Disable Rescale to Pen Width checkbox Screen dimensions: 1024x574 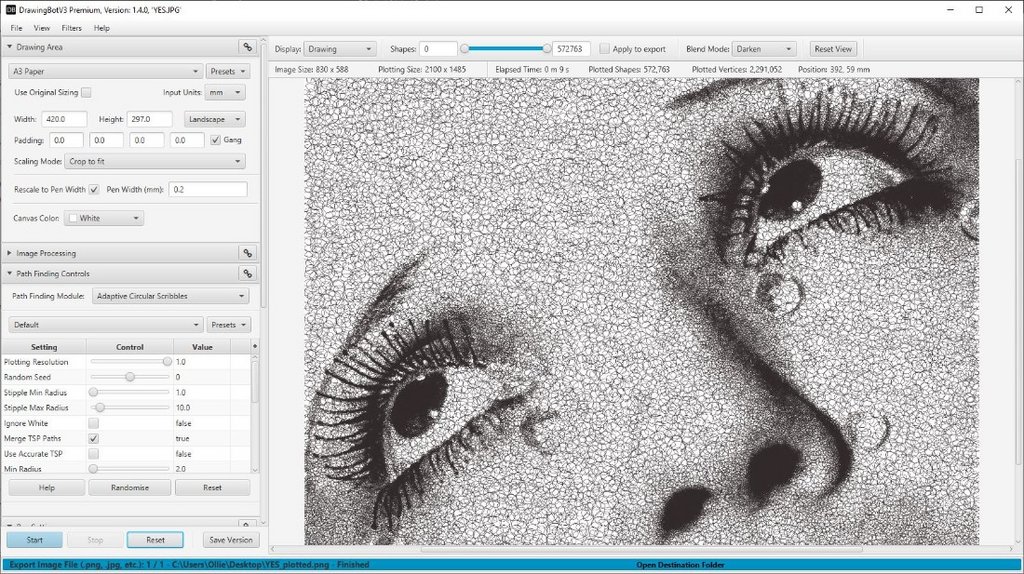pos(94,189)
